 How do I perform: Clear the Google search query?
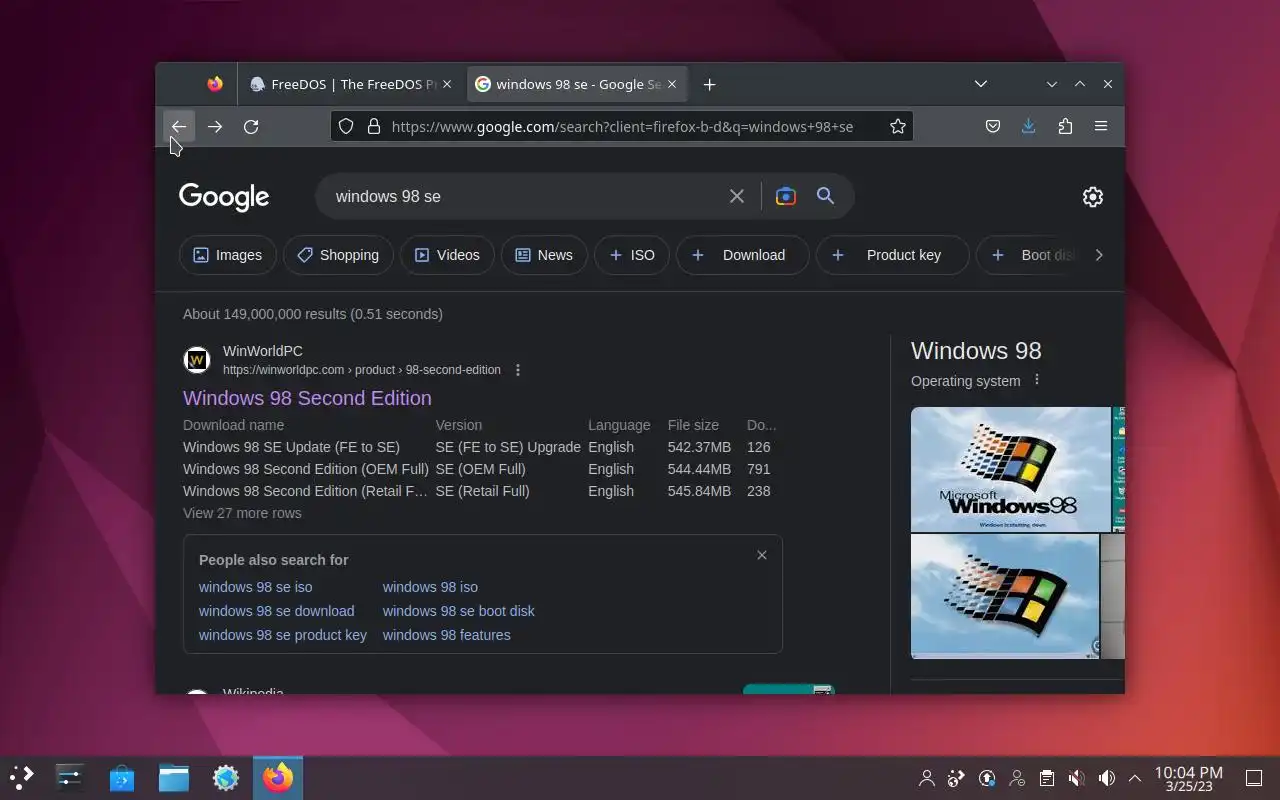[x=737, y=196]
